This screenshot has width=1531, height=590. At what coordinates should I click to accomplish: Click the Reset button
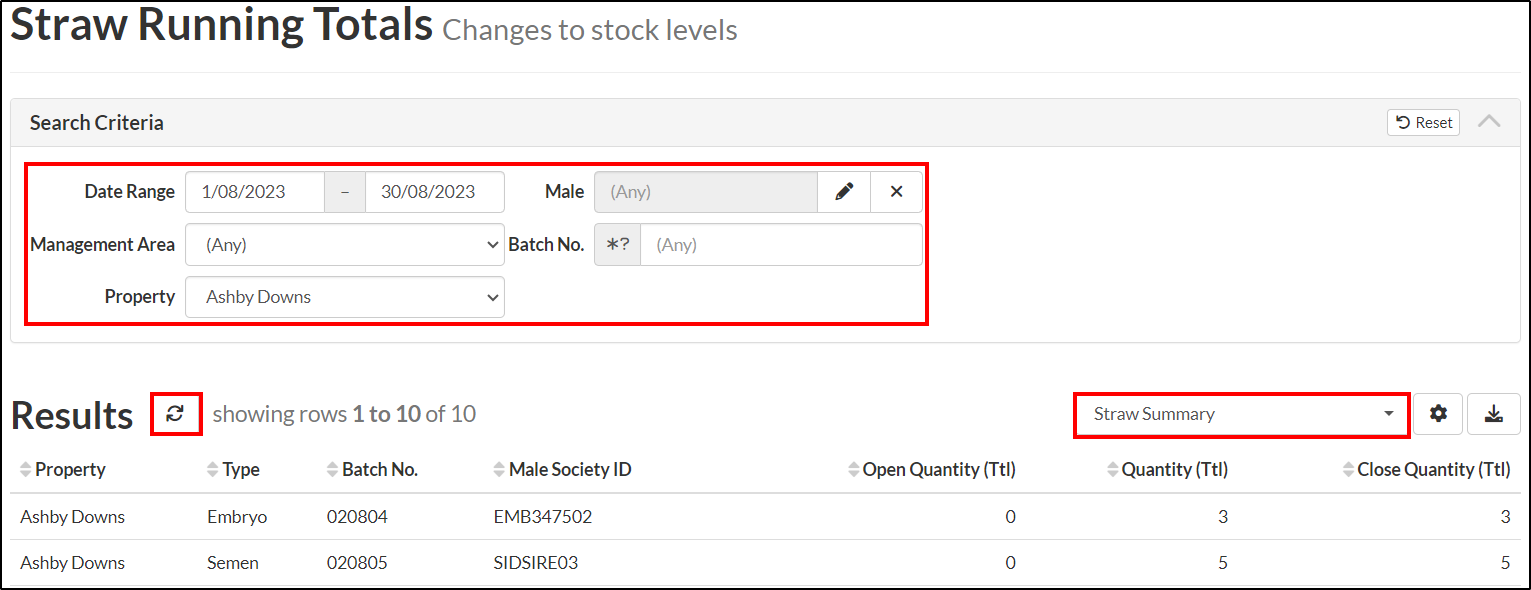coord(1423,122)
